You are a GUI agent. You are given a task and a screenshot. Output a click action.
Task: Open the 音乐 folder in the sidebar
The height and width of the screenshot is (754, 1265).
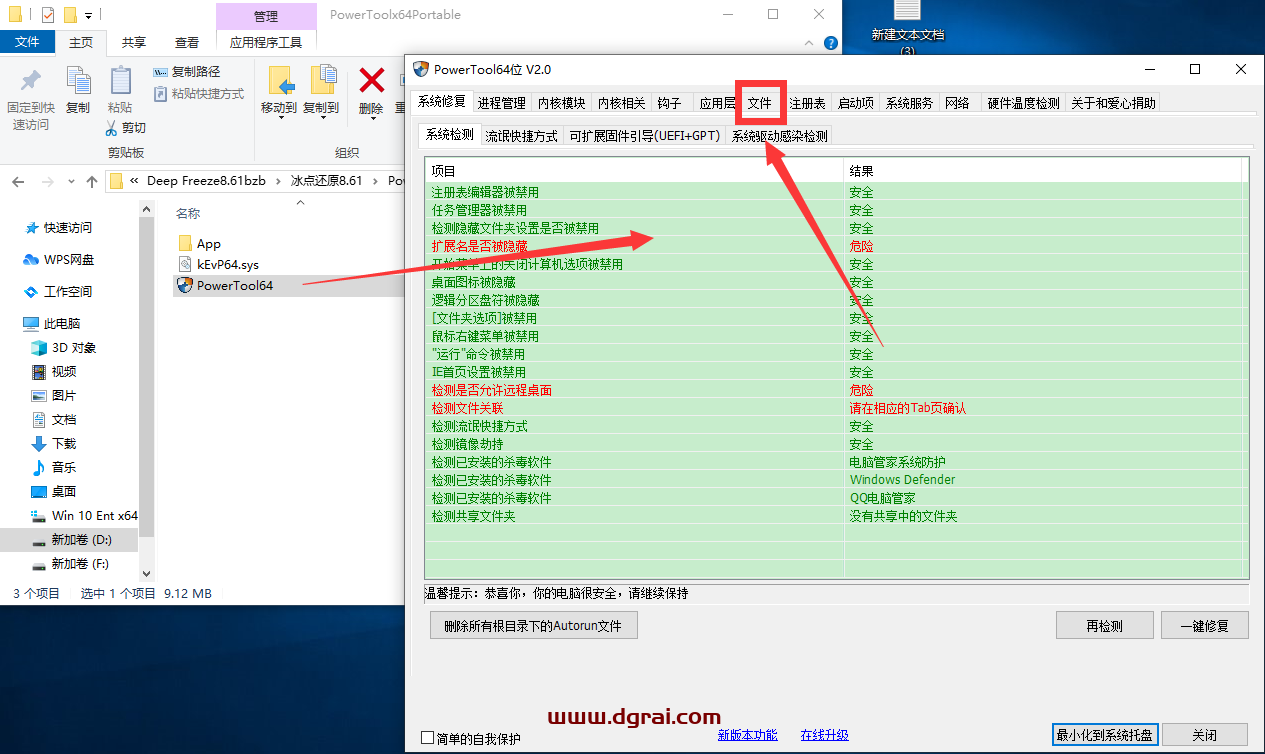(54, 468)
